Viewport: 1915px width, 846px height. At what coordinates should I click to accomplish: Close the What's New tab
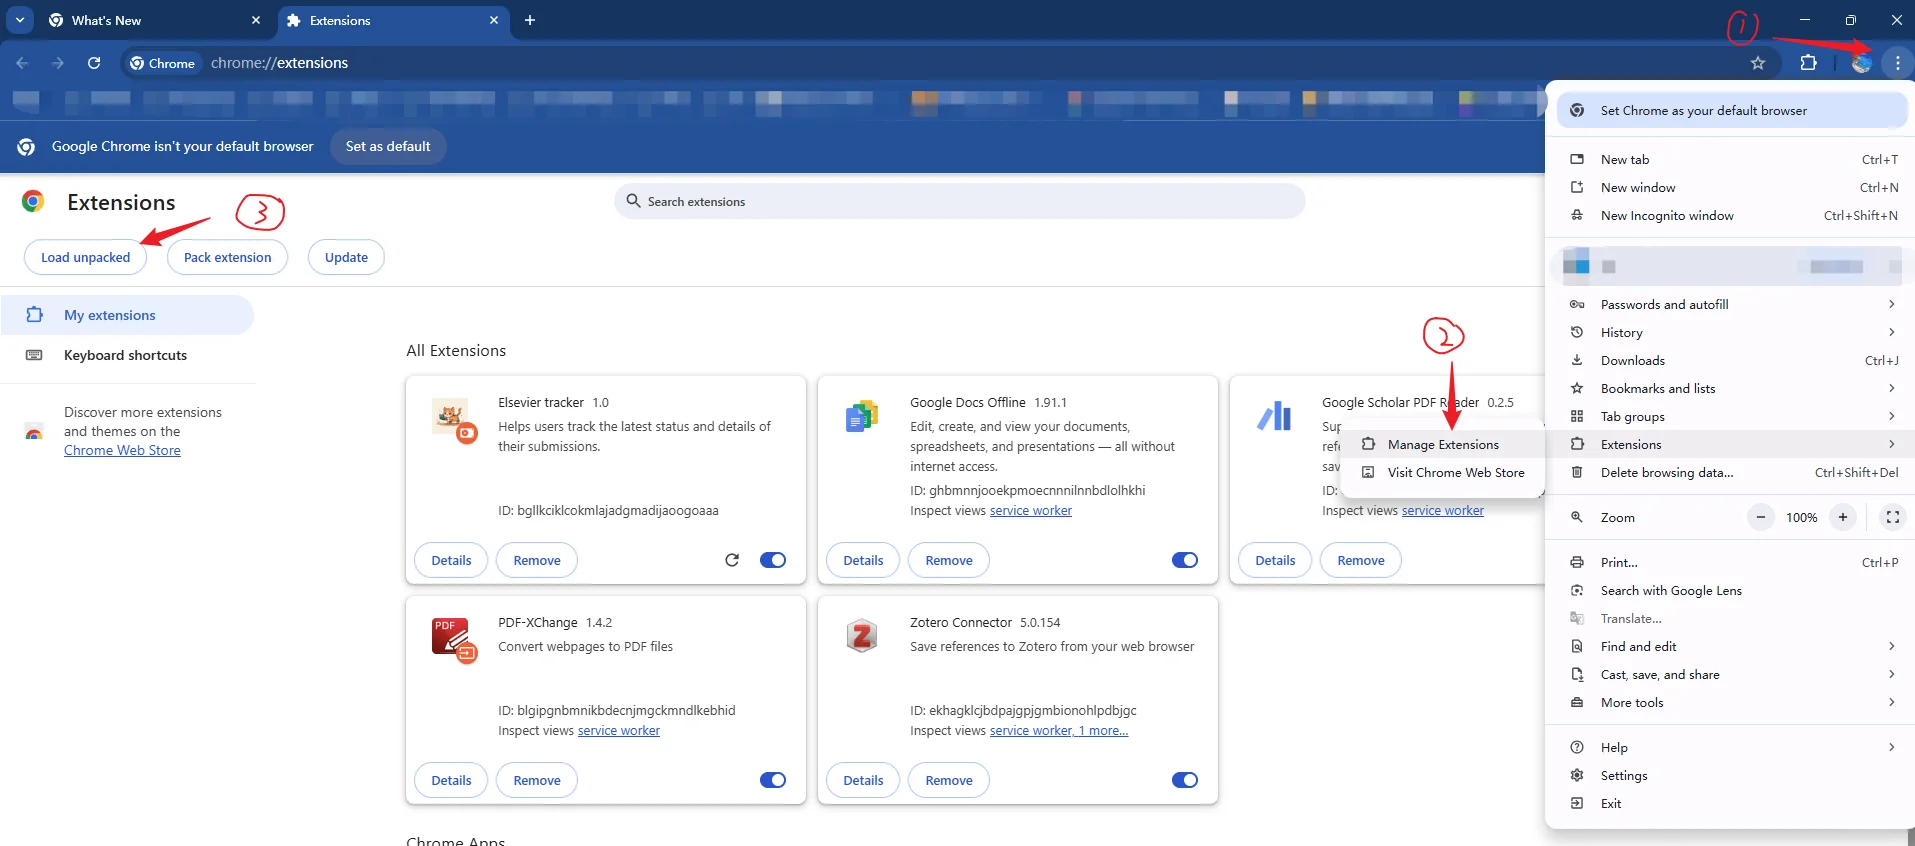[256, 20]
